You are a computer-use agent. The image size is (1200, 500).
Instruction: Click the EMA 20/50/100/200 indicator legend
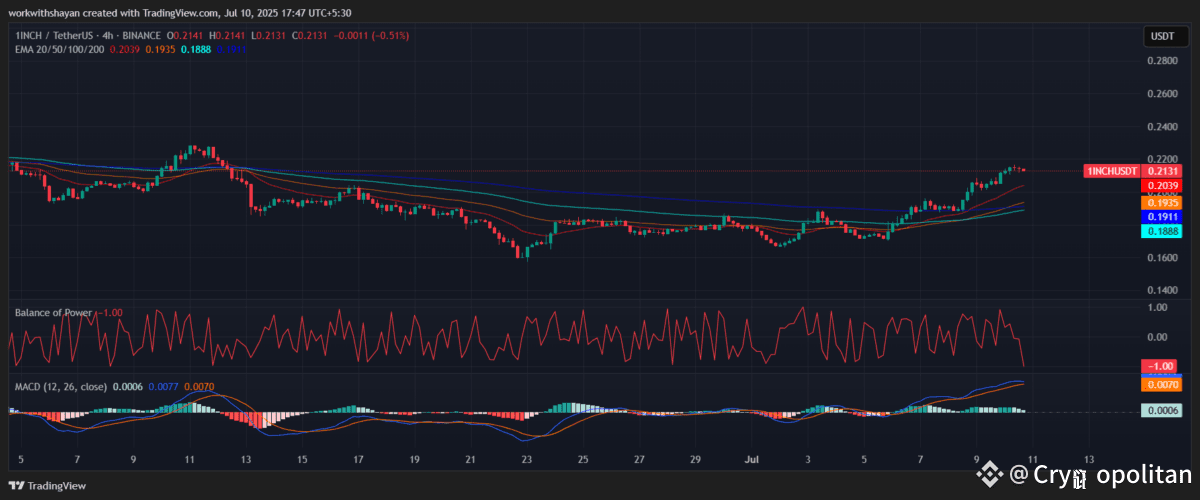(59, 48)
